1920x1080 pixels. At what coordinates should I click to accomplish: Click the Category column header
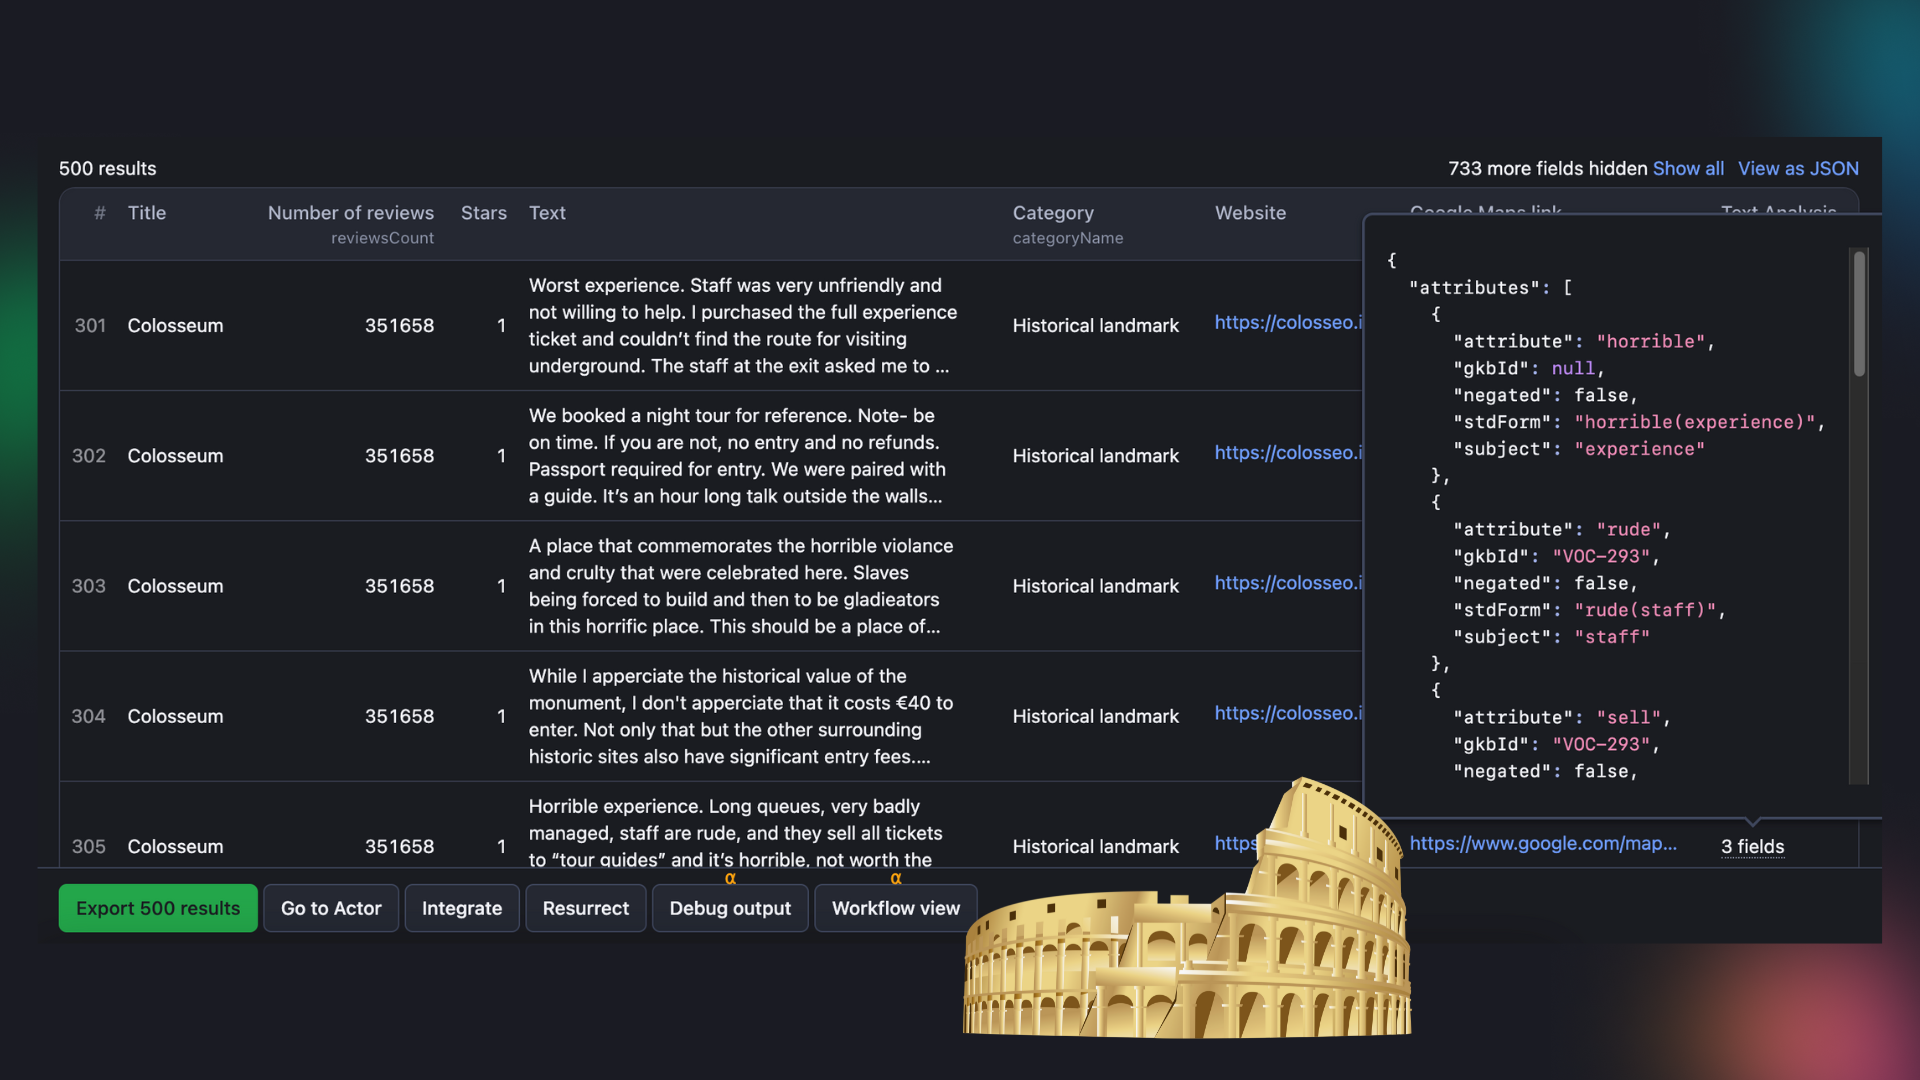pos(1052,213)
